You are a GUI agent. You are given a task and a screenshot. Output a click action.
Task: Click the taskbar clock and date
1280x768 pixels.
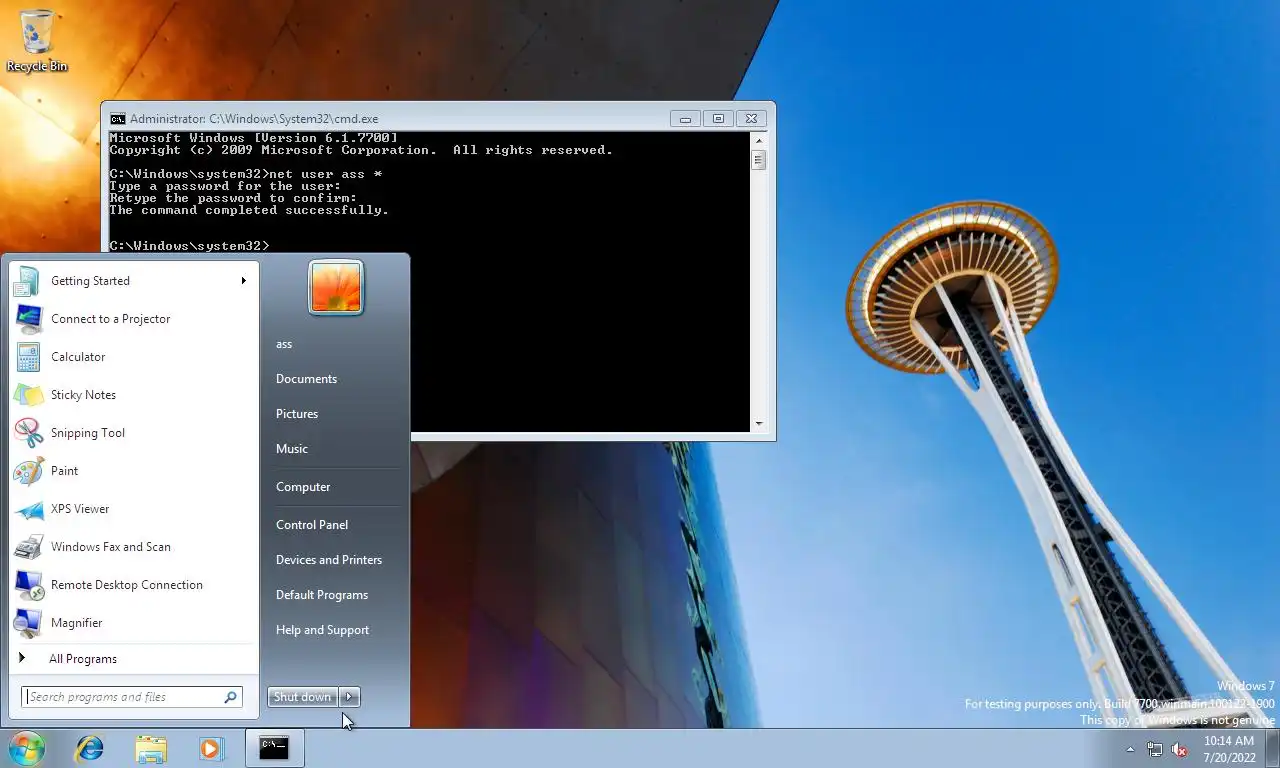(x=1228, y=748)
